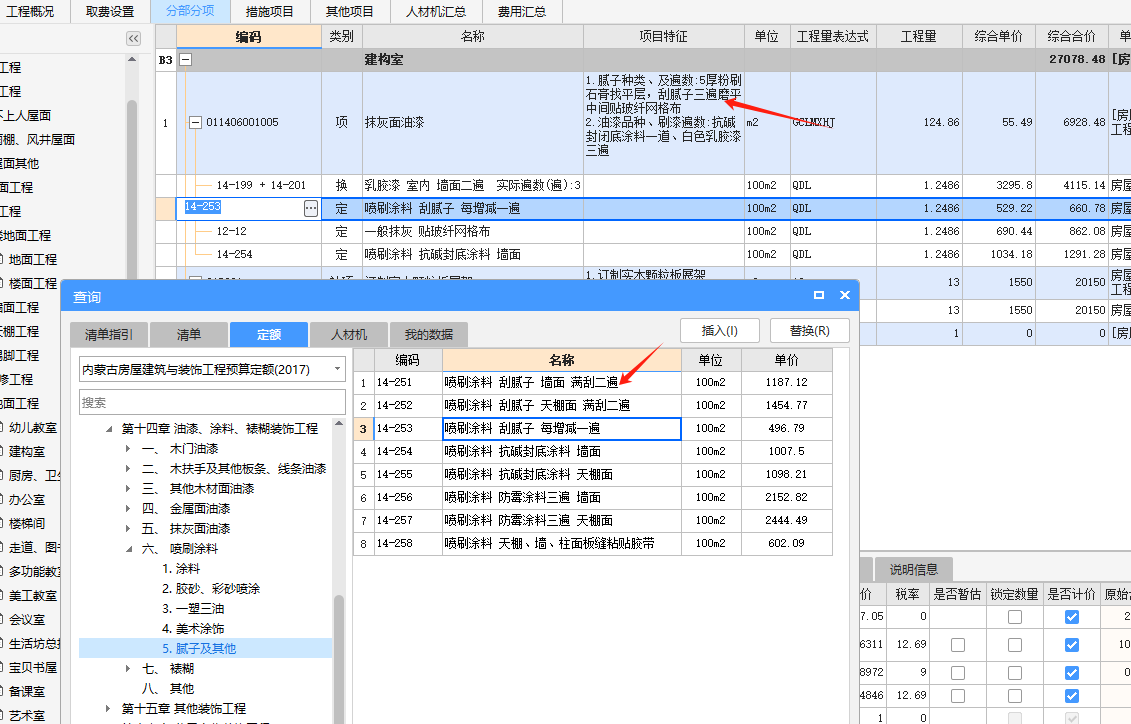Screen dimensions: 1131x724
Task: Open the 说明信息 tab
Action: point(913,569)
